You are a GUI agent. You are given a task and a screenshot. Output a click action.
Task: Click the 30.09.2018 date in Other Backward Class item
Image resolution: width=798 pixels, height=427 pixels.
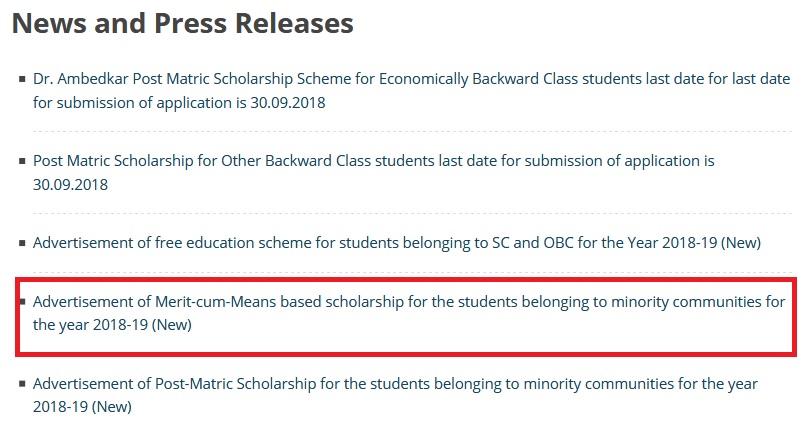[x=70, y=185]
